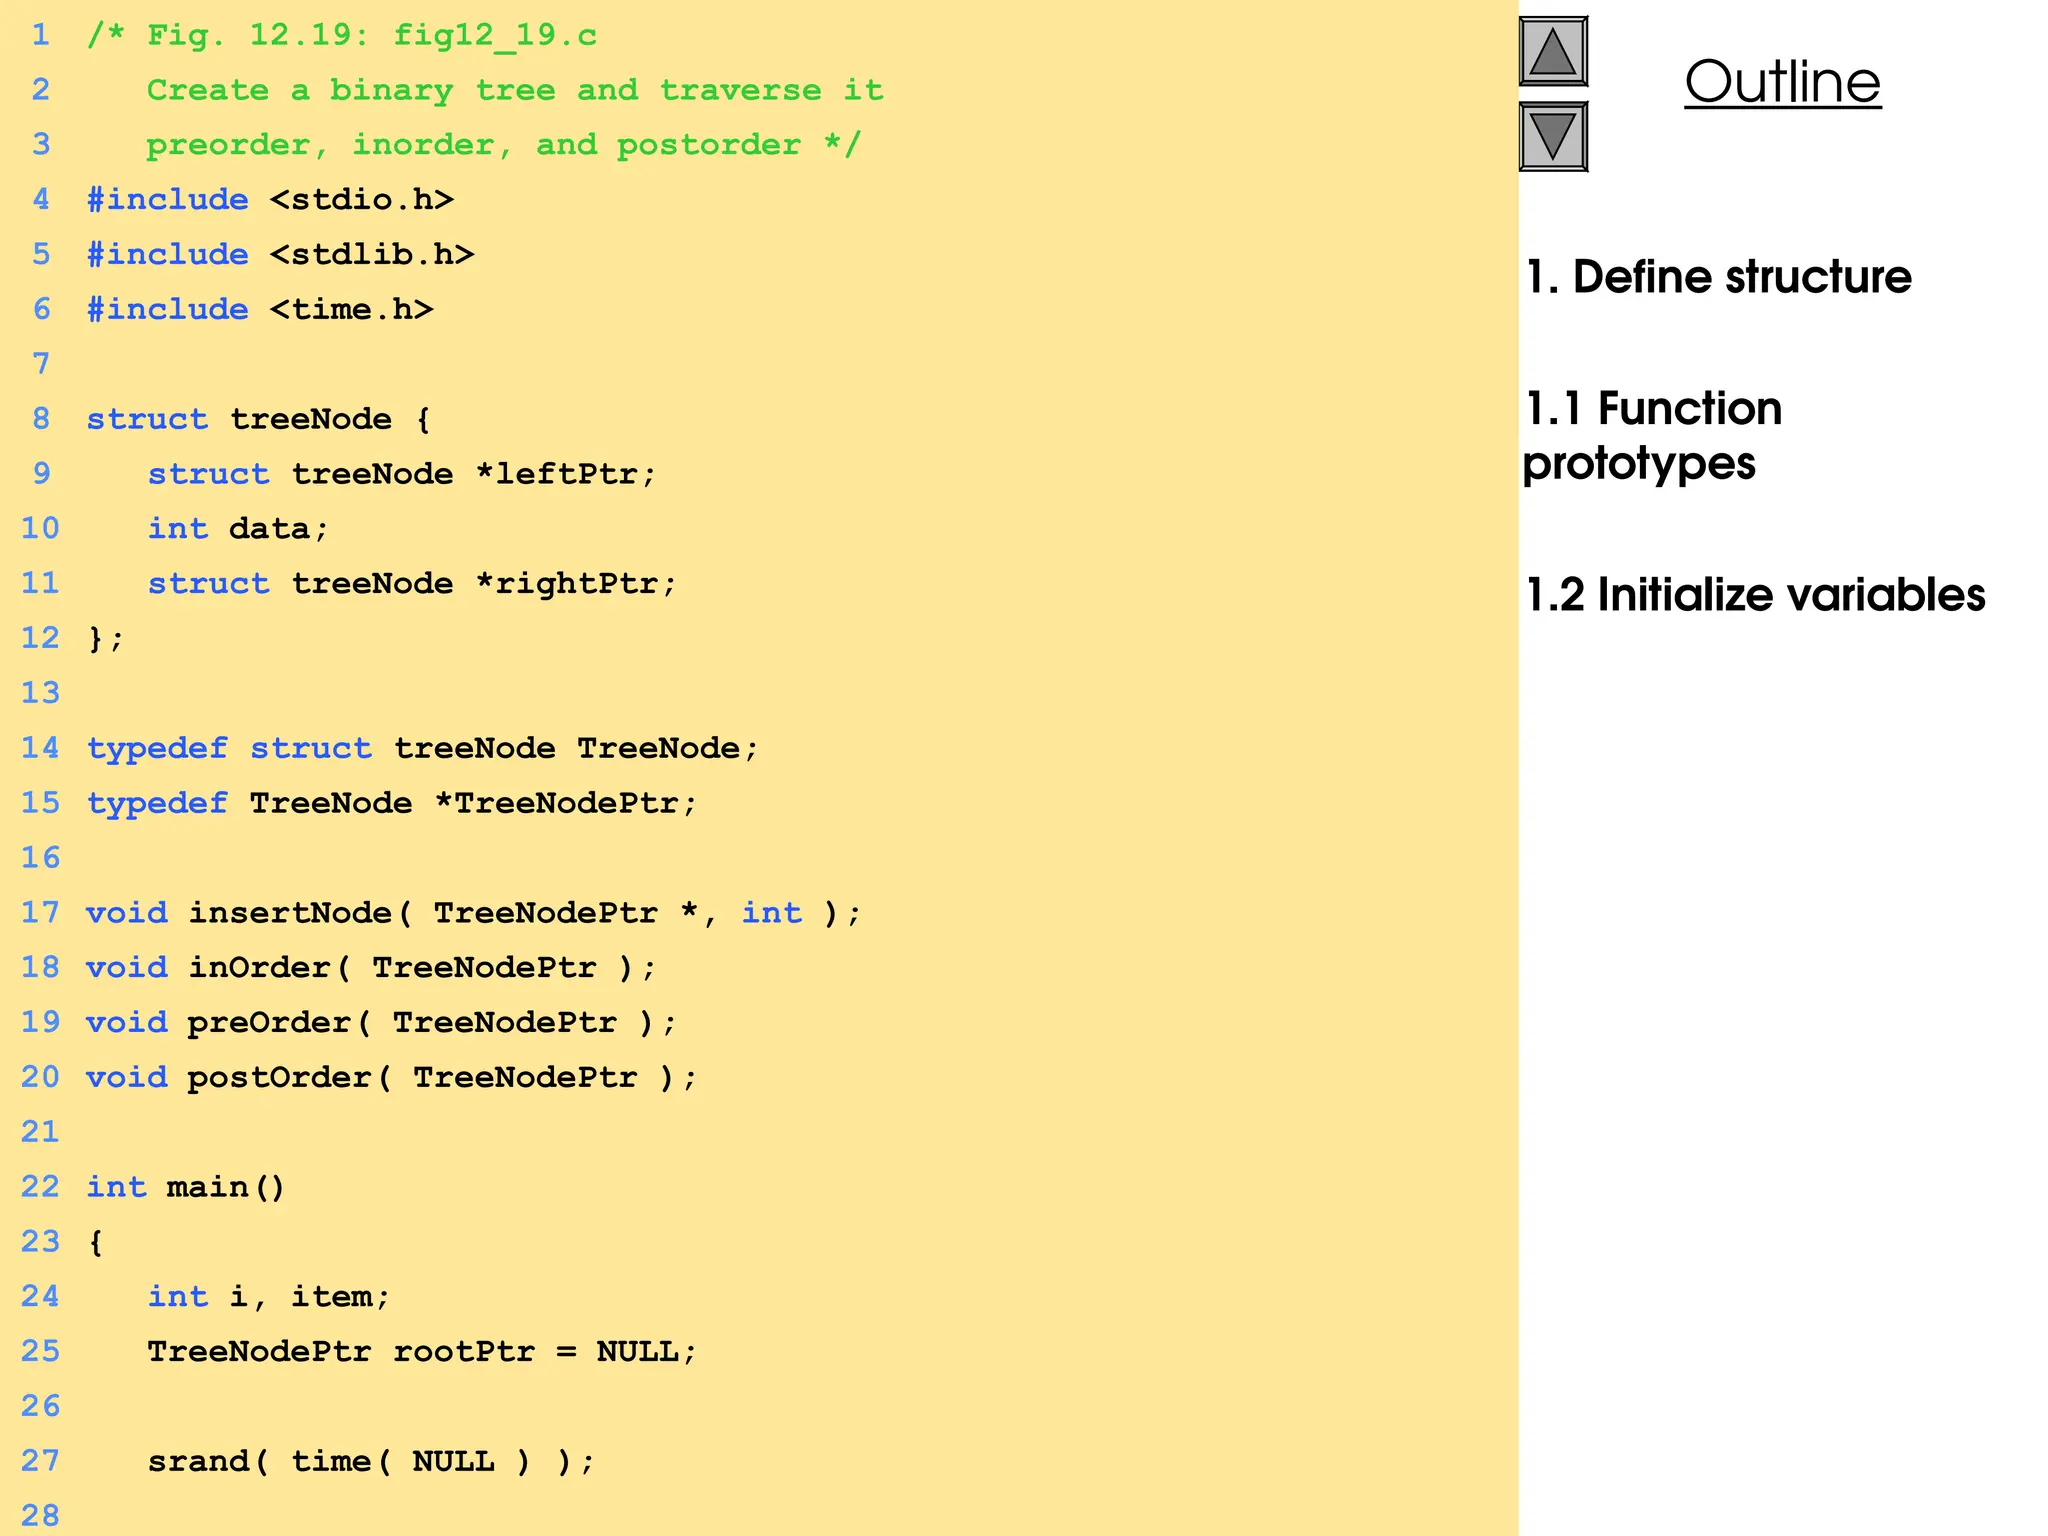
Task: Click the comment 'Fig. 12.19: fig12_19.c'
Action: point(372,36)
